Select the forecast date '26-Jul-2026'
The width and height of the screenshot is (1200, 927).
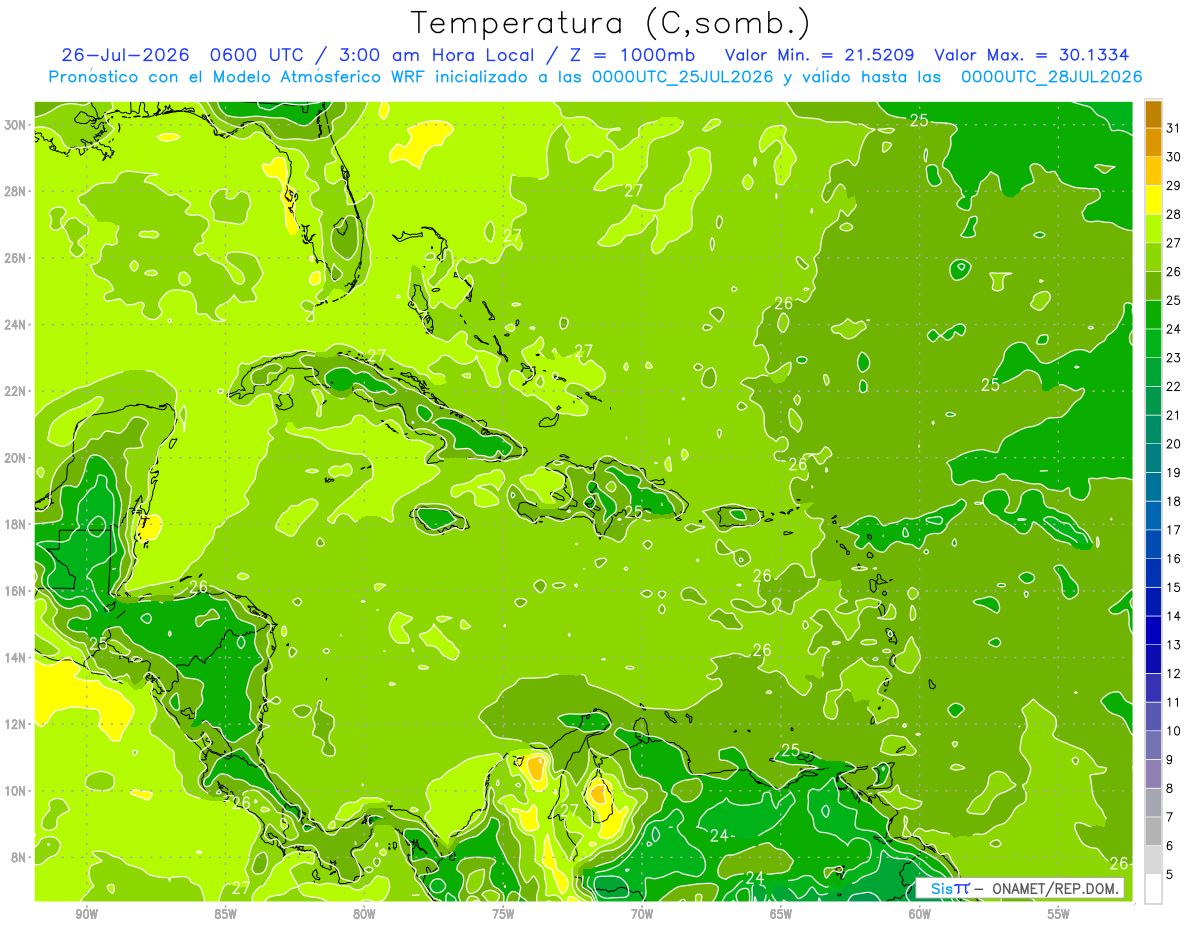128,55
